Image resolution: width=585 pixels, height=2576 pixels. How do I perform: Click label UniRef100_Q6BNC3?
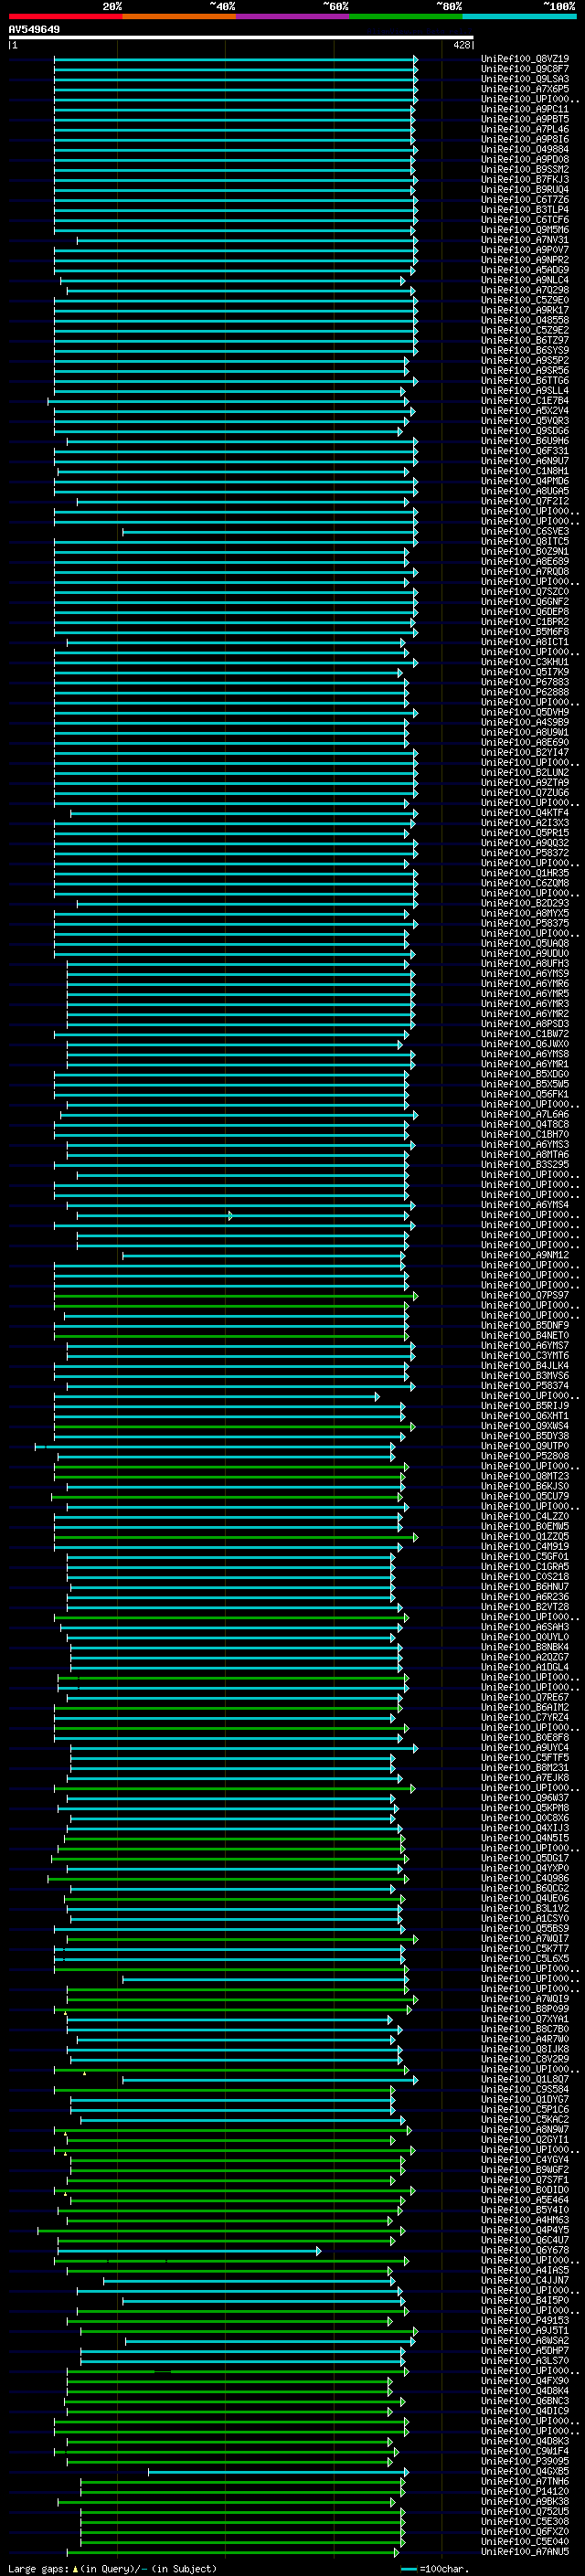click(525, 2401)
